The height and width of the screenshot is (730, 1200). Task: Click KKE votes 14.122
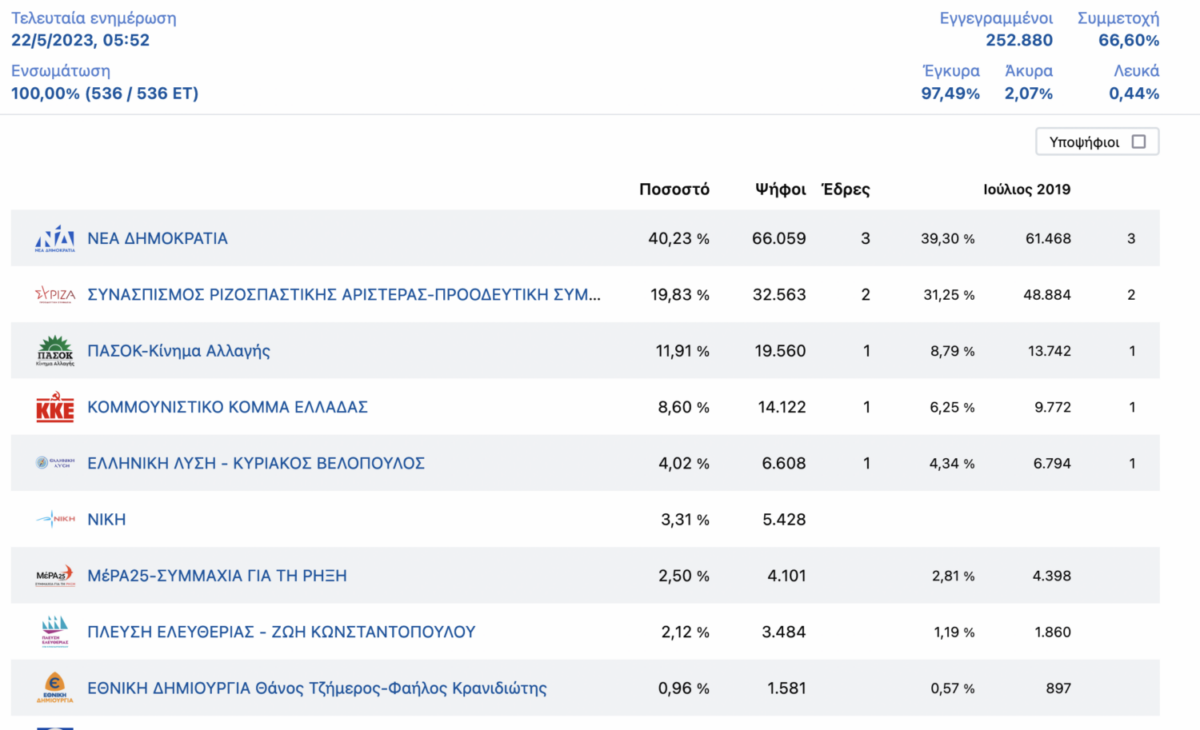tap(780, 407)
